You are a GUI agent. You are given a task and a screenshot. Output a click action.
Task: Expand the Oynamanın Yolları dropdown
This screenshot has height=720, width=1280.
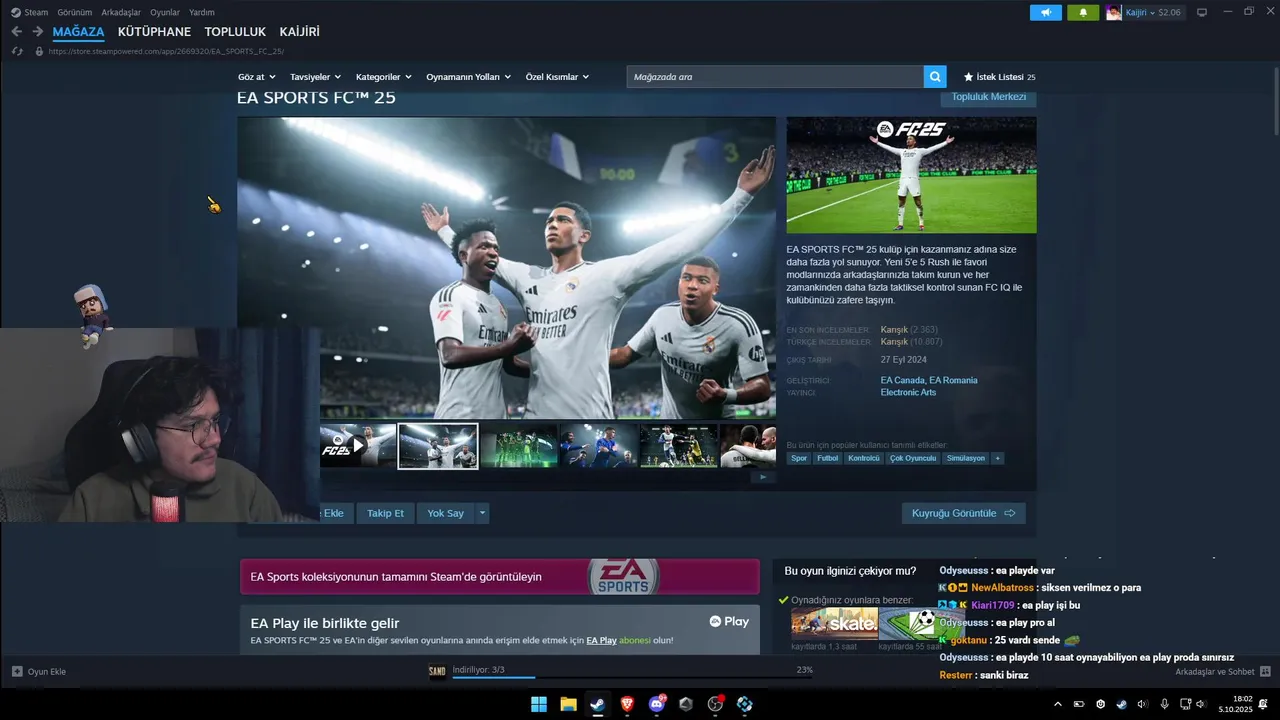click(469, 77)
